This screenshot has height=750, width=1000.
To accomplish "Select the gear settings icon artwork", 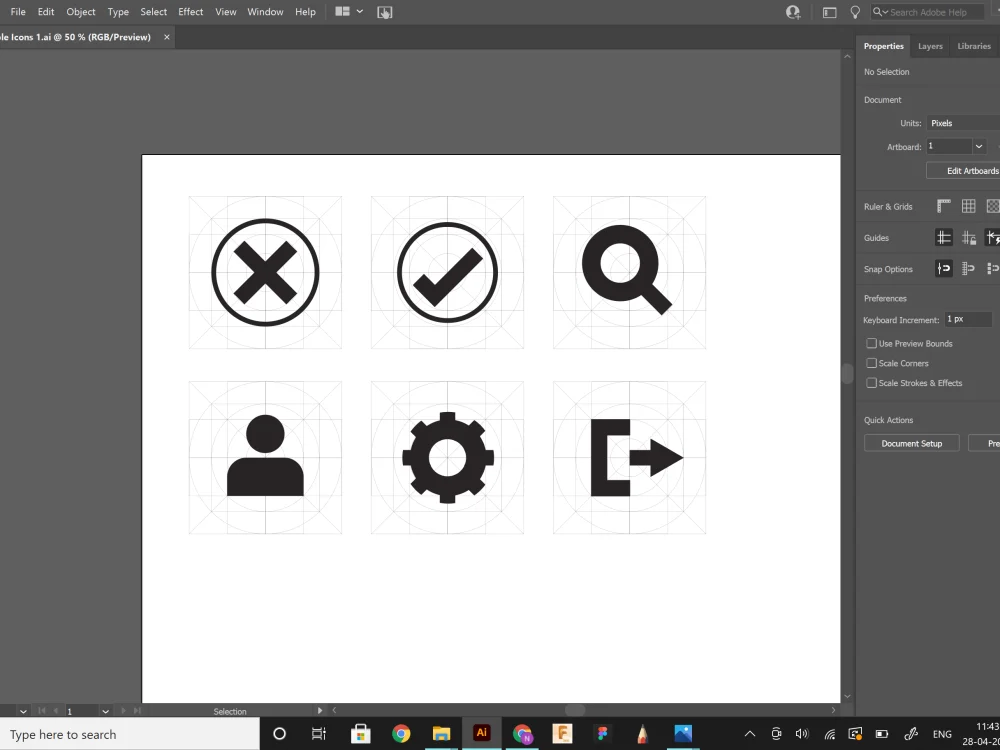I will point(448,457).
